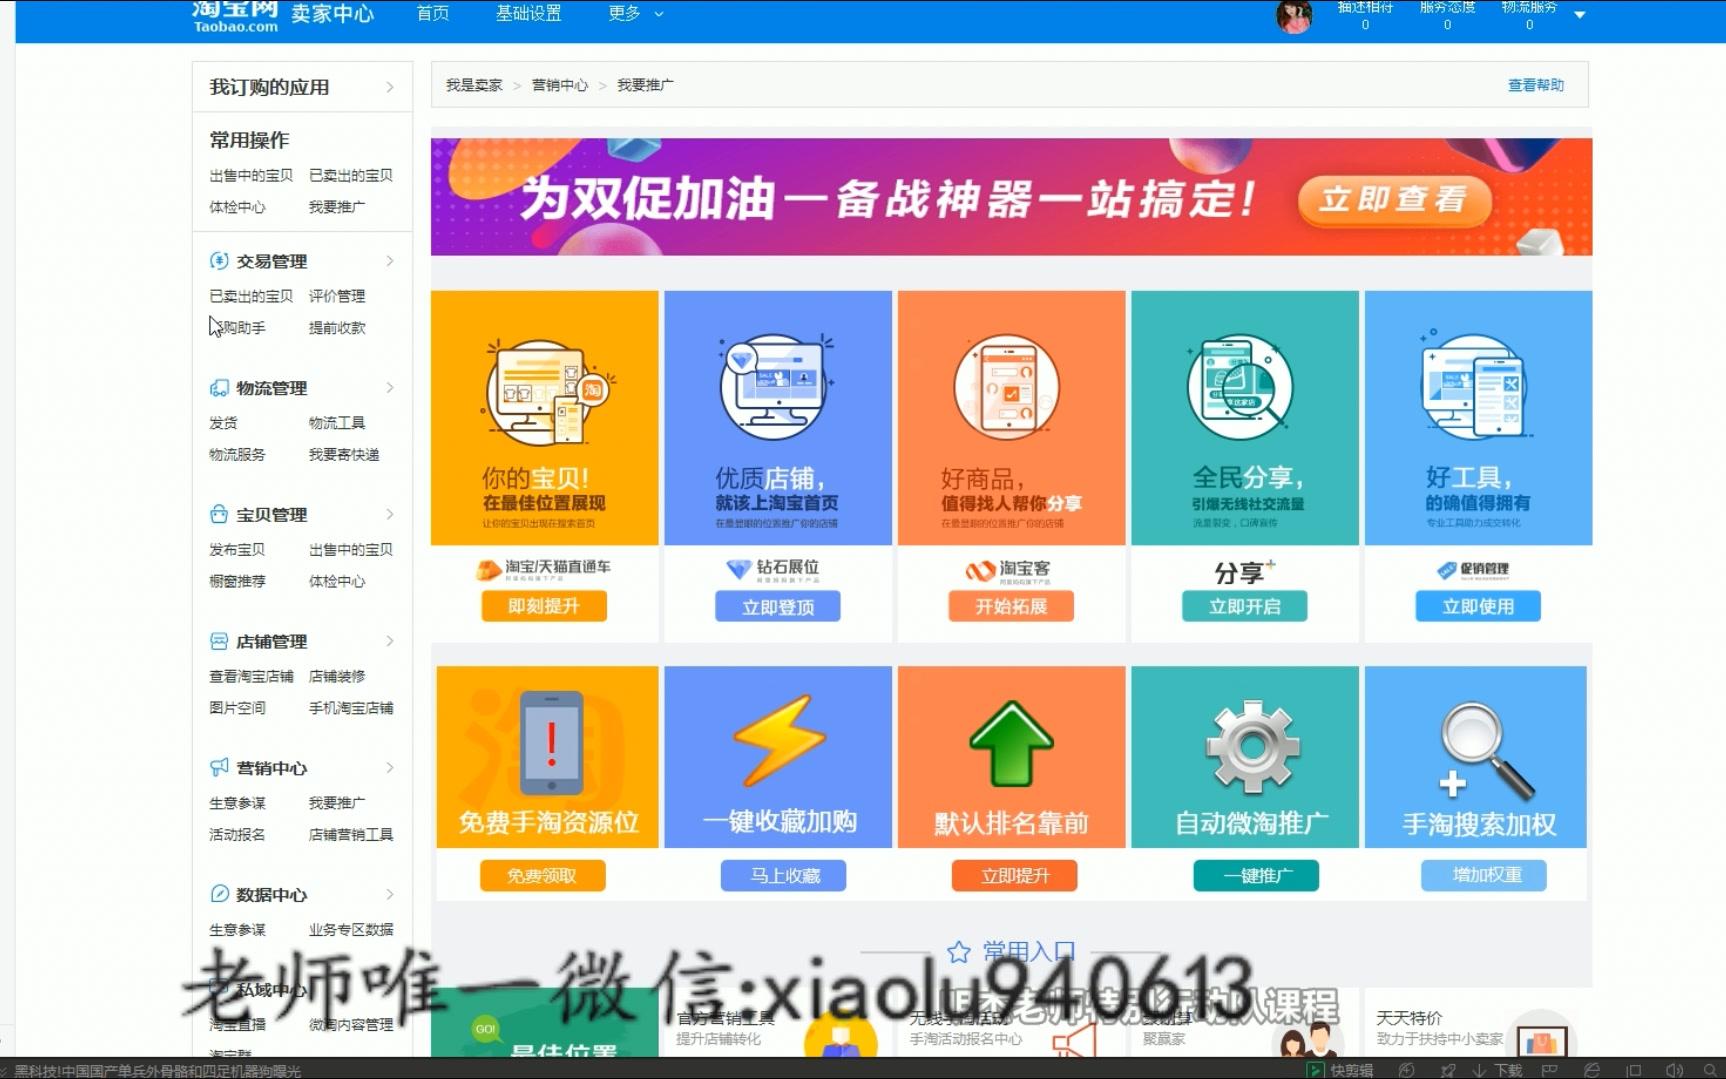
Task: Click 我是卖家 breadcrumb
Action: (474, 85)
